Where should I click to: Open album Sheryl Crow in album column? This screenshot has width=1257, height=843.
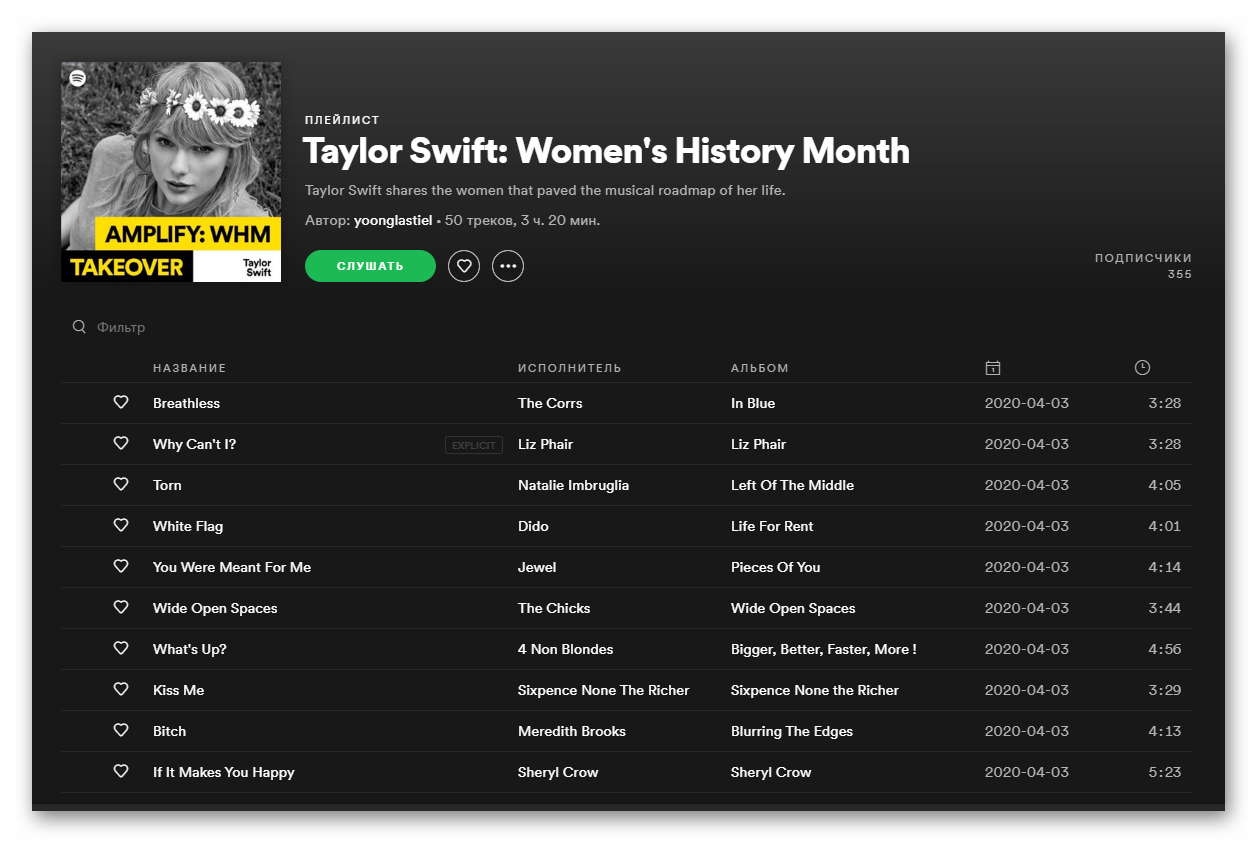click(x=771, y=772)
